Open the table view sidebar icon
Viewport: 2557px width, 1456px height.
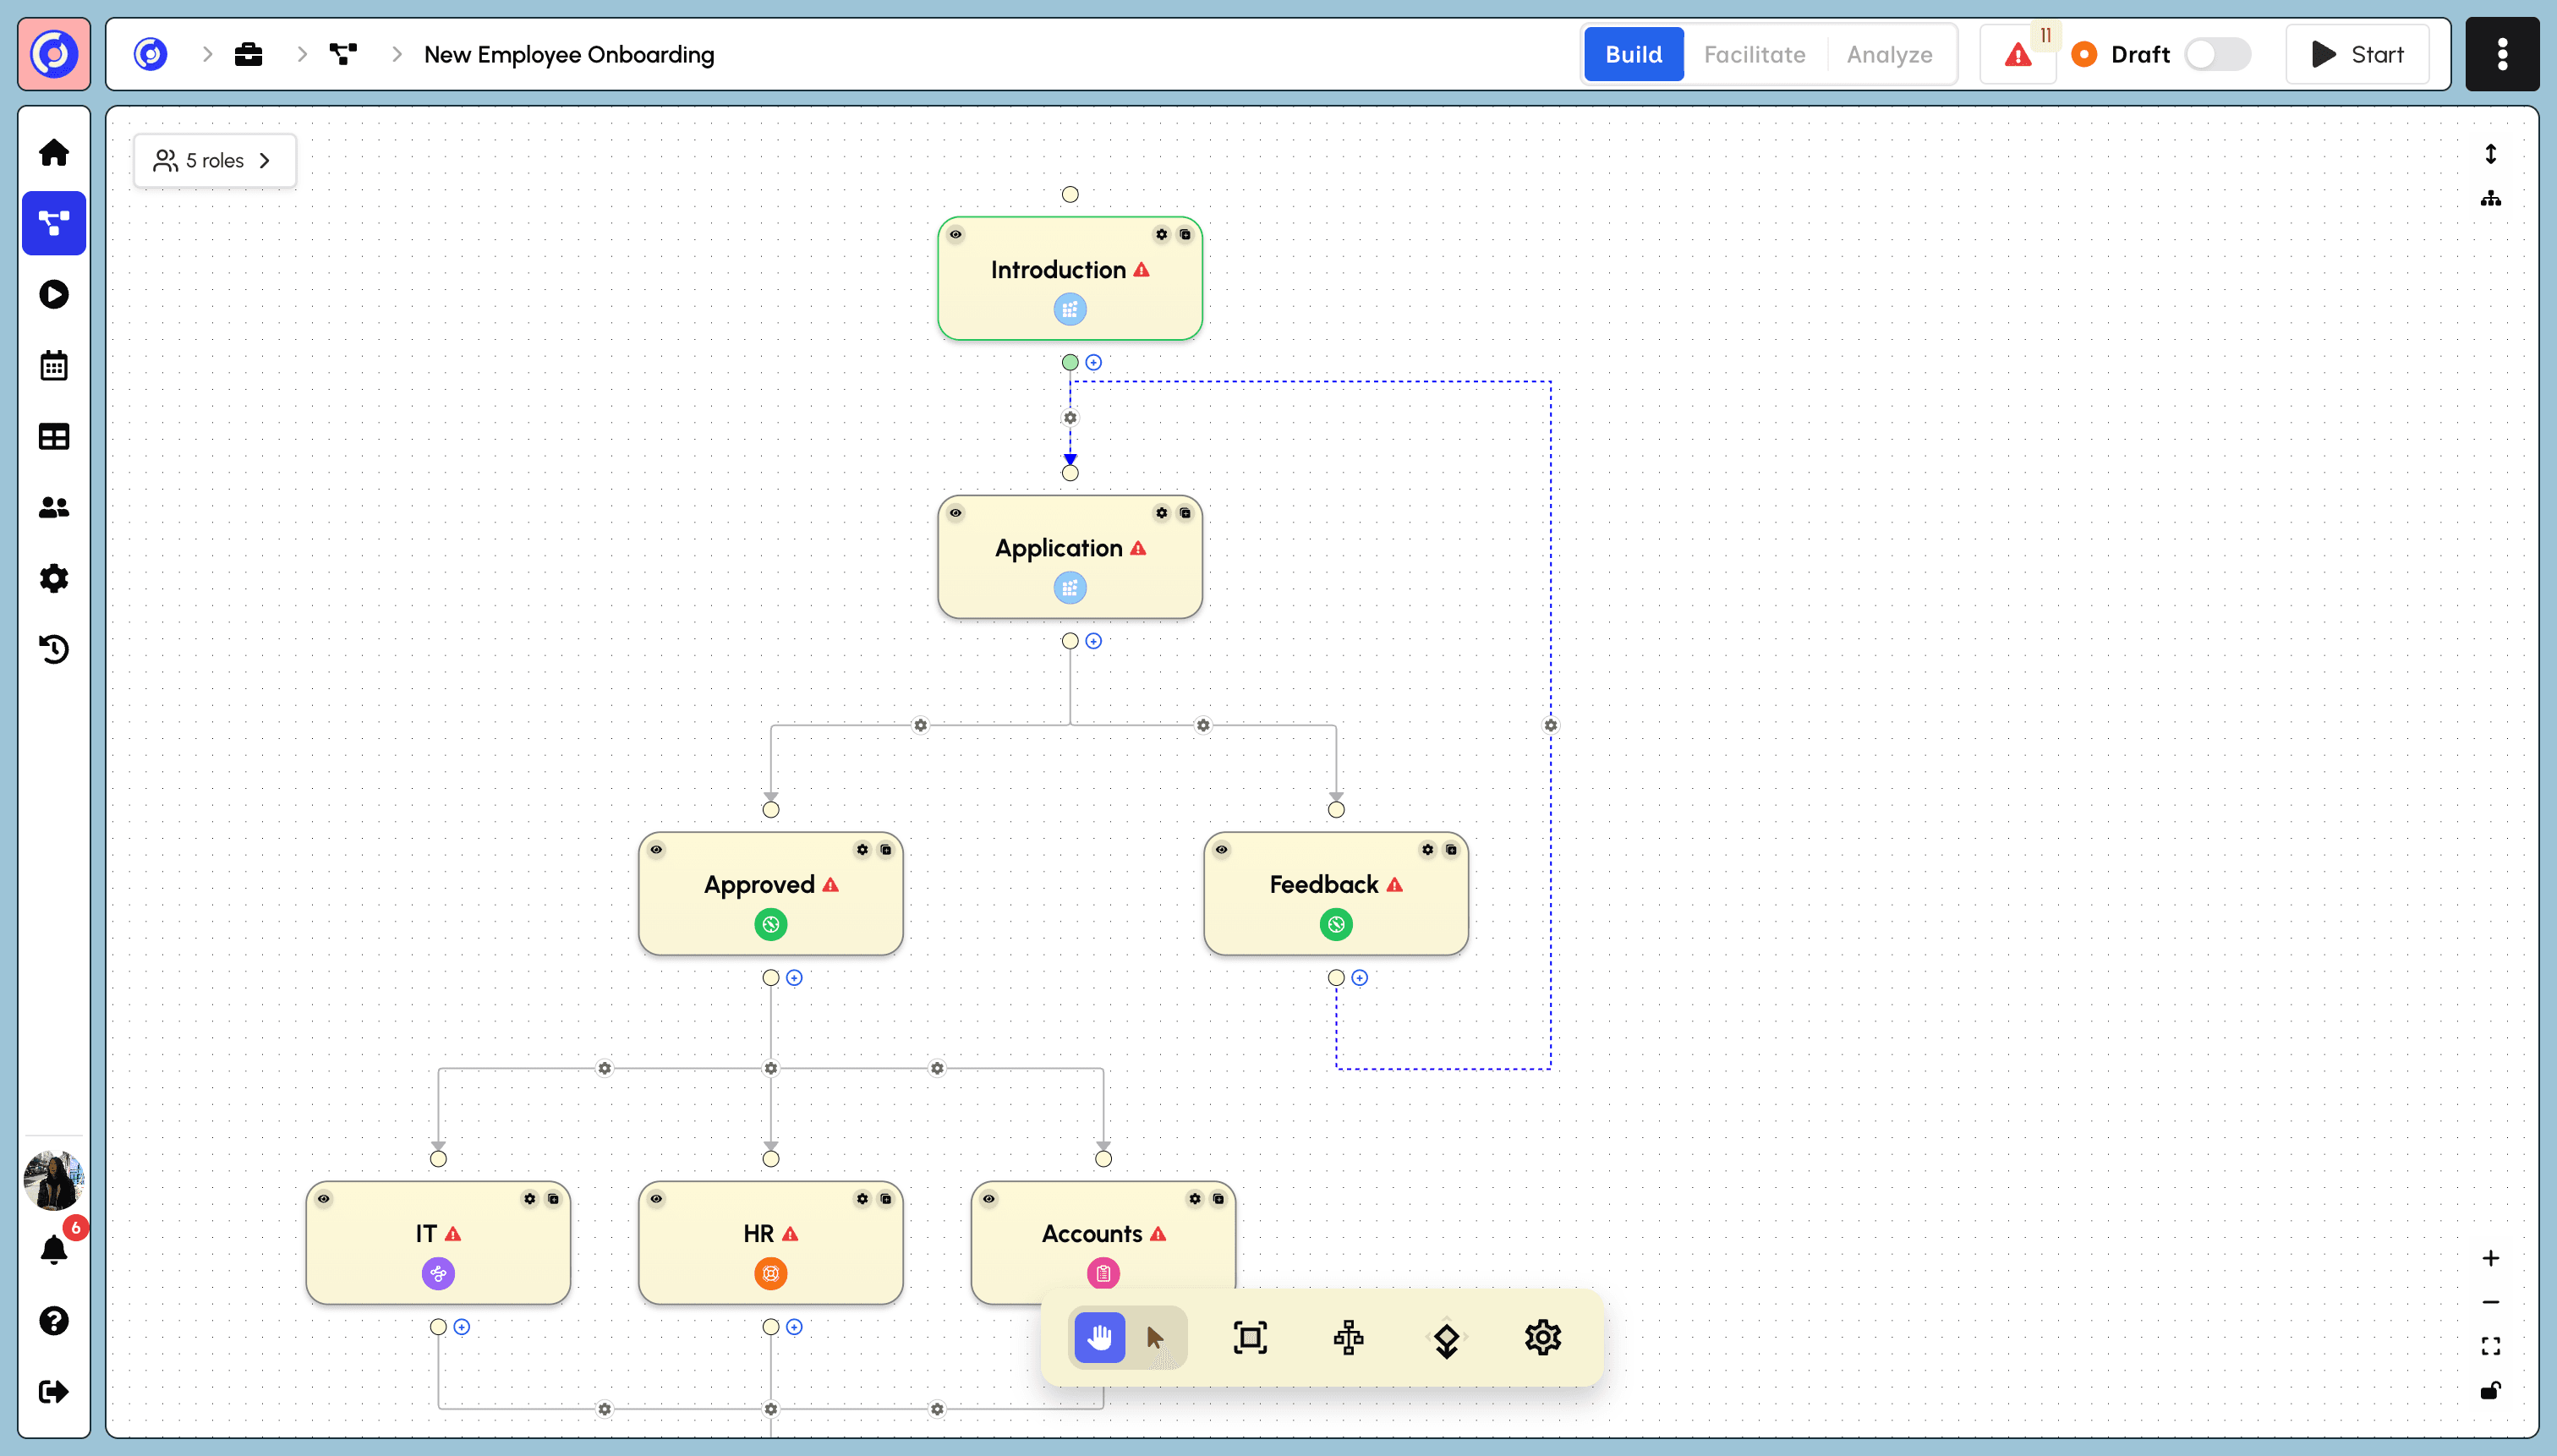54,436
